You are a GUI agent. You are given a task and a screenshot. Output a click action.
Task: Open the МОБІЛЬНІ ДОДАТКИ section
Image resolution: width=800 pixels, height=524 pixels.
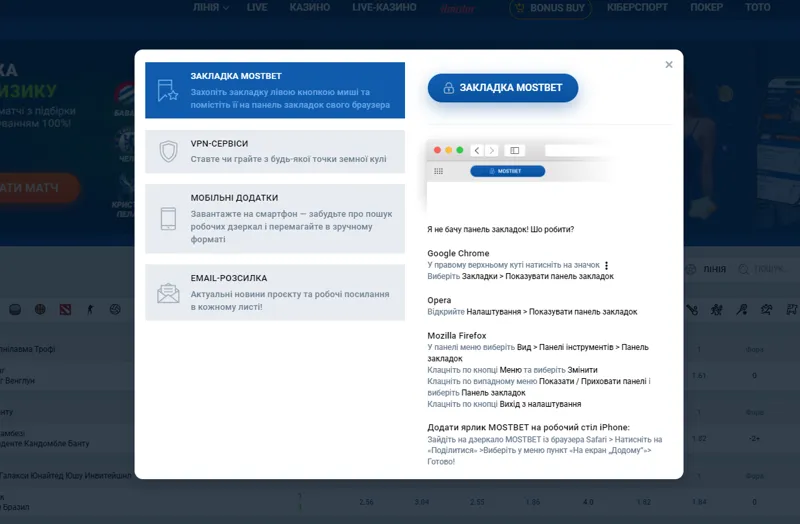(x=275, y=218)
